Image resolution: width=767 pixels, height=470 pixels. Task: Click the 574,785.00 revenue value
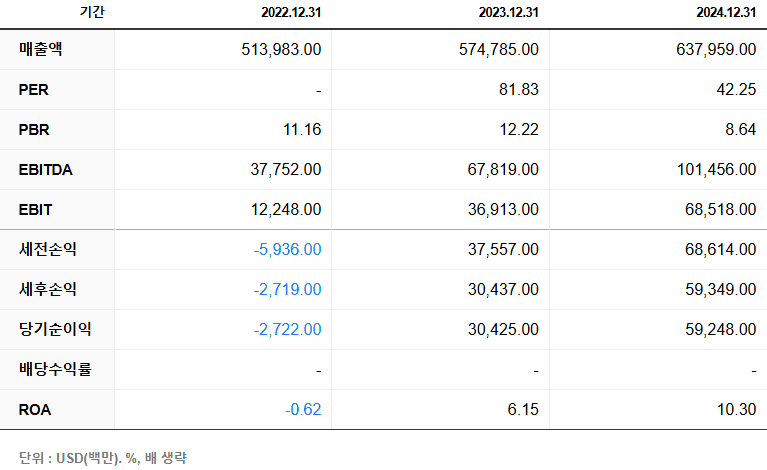click(499, 49)
